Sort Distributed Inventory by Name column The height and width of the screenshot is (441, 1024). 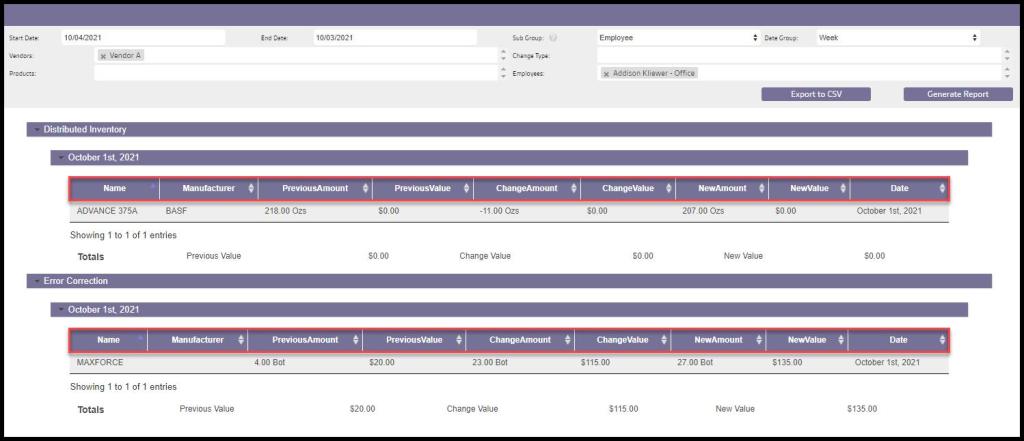point(113,188)
